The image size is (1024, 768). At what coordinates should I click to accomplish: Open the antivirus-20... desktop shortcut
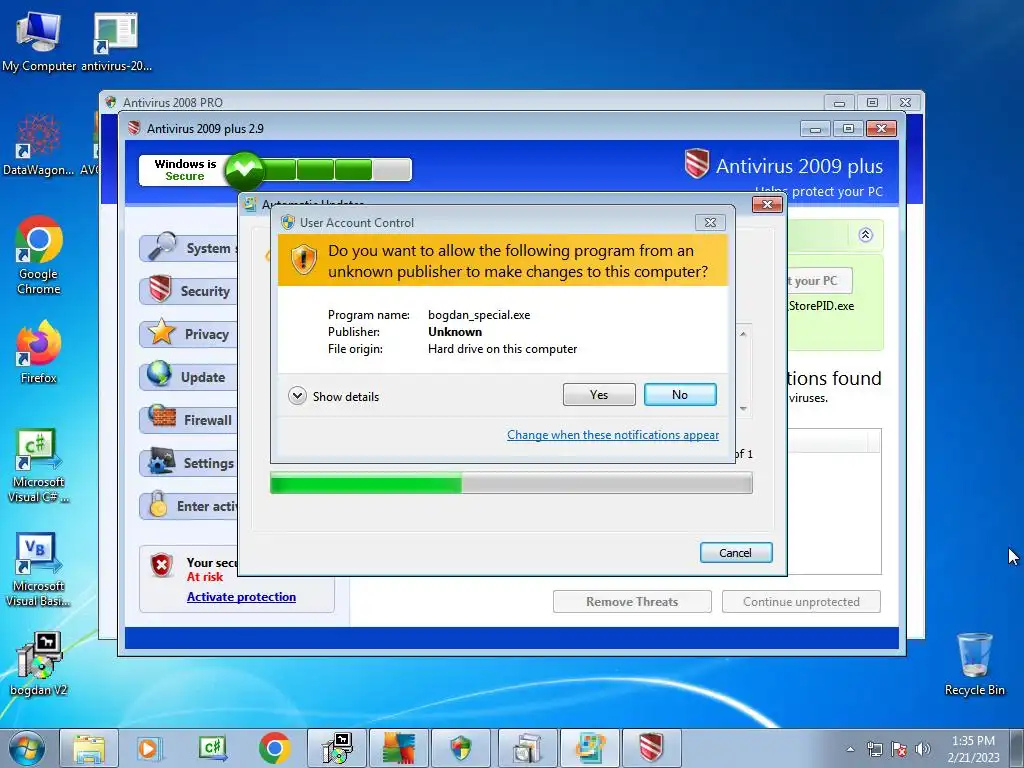[x=116, y=41]
